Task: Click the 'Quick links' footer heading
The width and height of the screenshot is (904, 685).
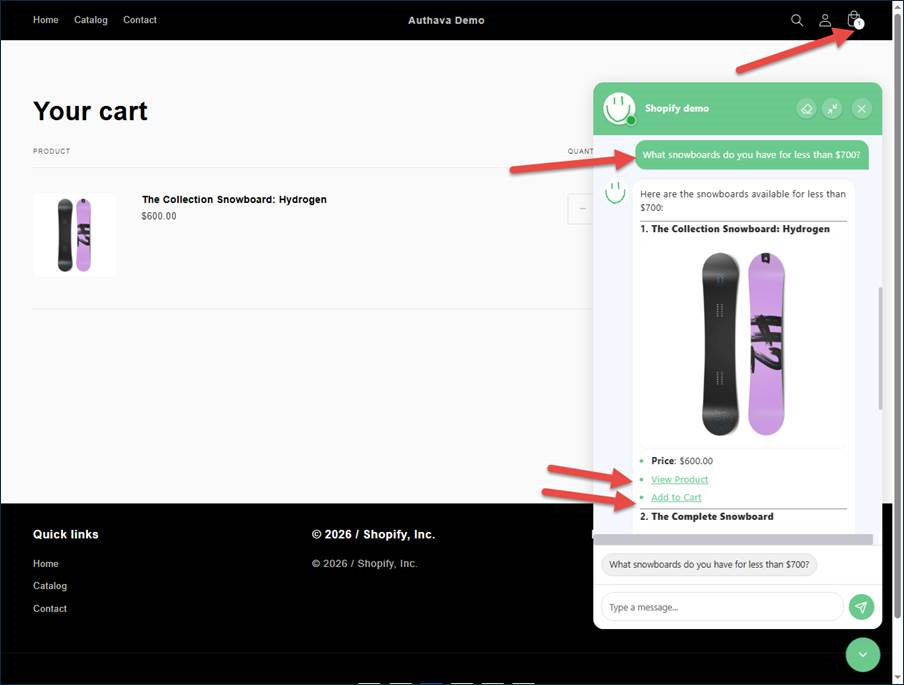Action: [66, 535]
